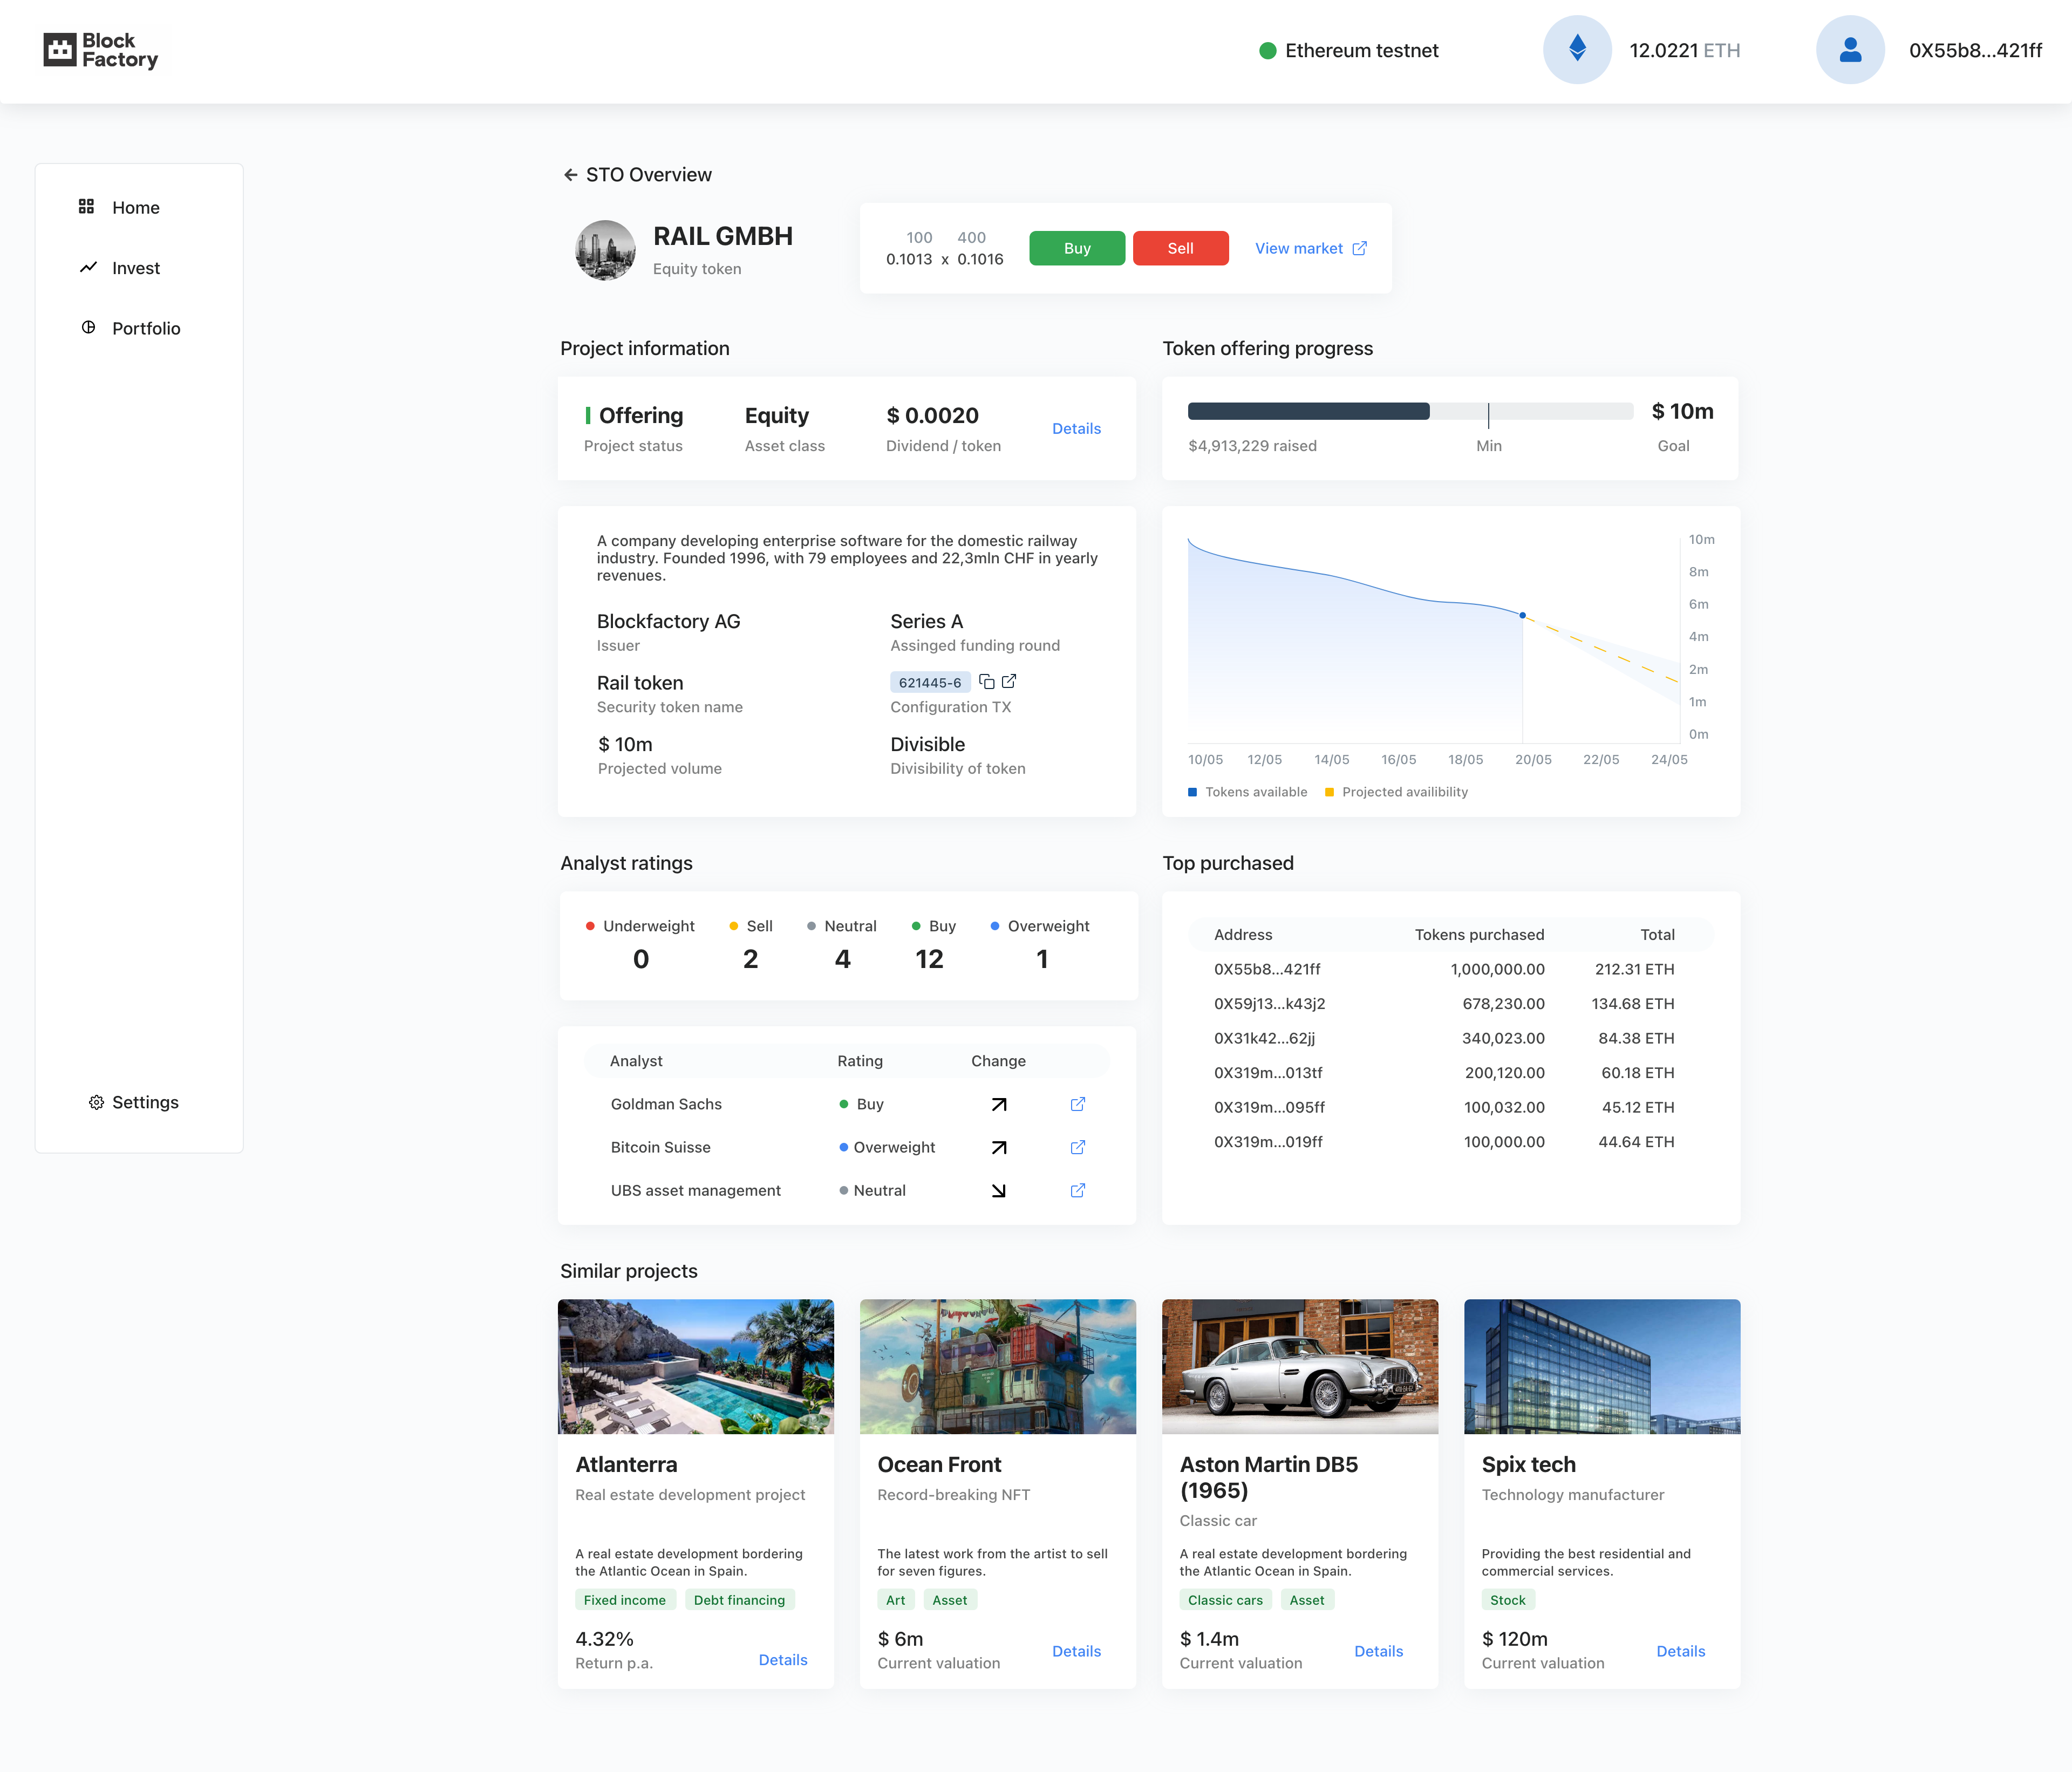Screen dimensions: 2072x1772
Task: Click the Portfolio pie chart icon
Action: [88, 327]
